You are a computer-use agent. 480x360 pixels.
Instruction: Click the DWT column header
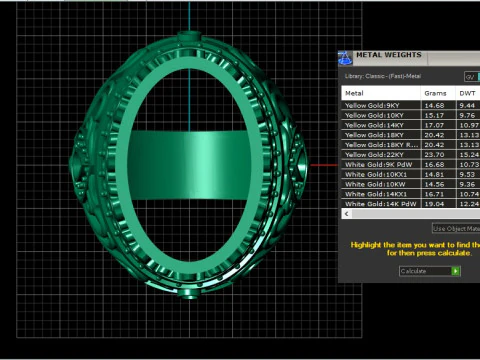[468, 93]
